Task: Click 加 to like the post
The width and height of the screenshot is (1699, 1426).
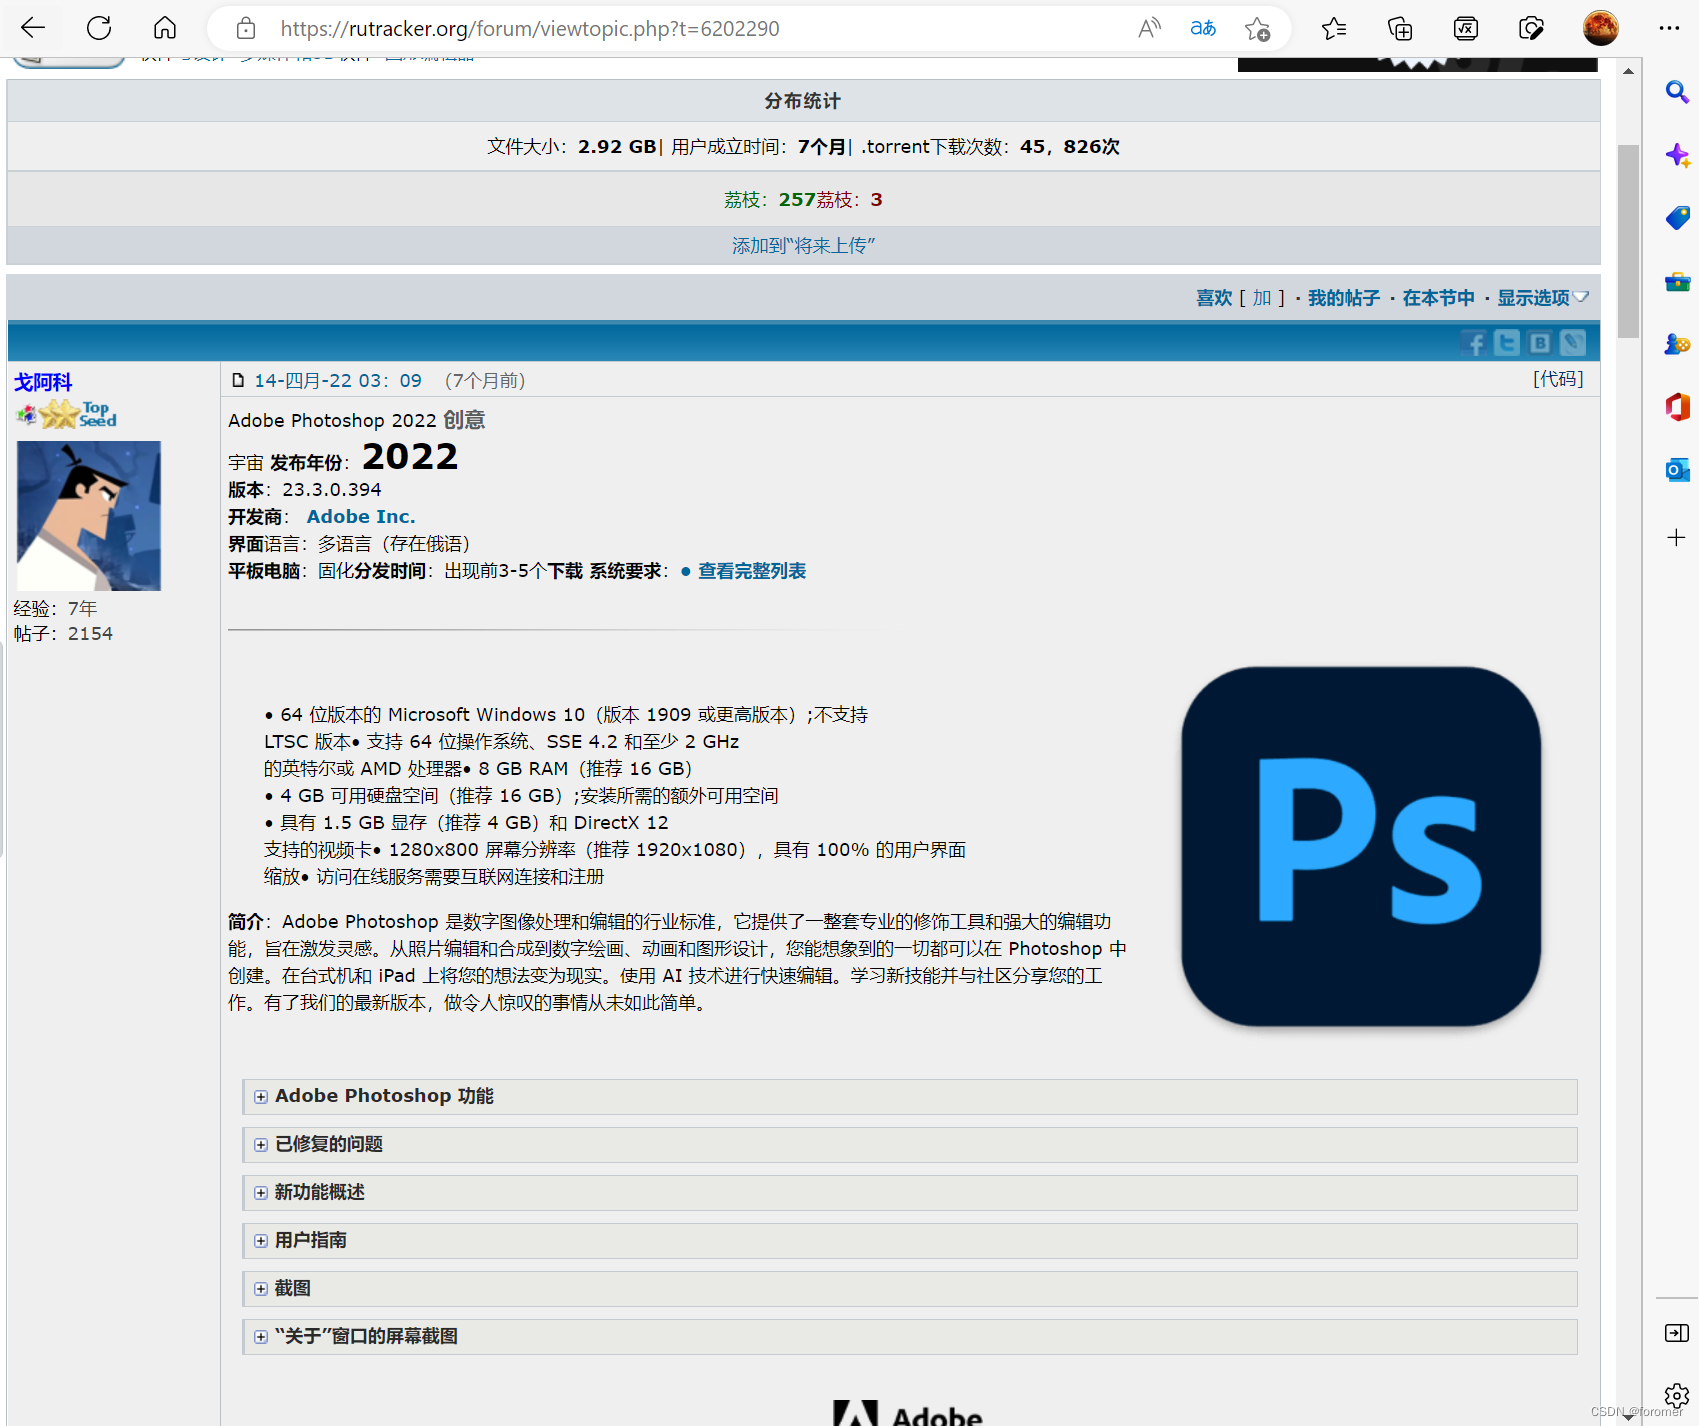Action: point(1261,297)
